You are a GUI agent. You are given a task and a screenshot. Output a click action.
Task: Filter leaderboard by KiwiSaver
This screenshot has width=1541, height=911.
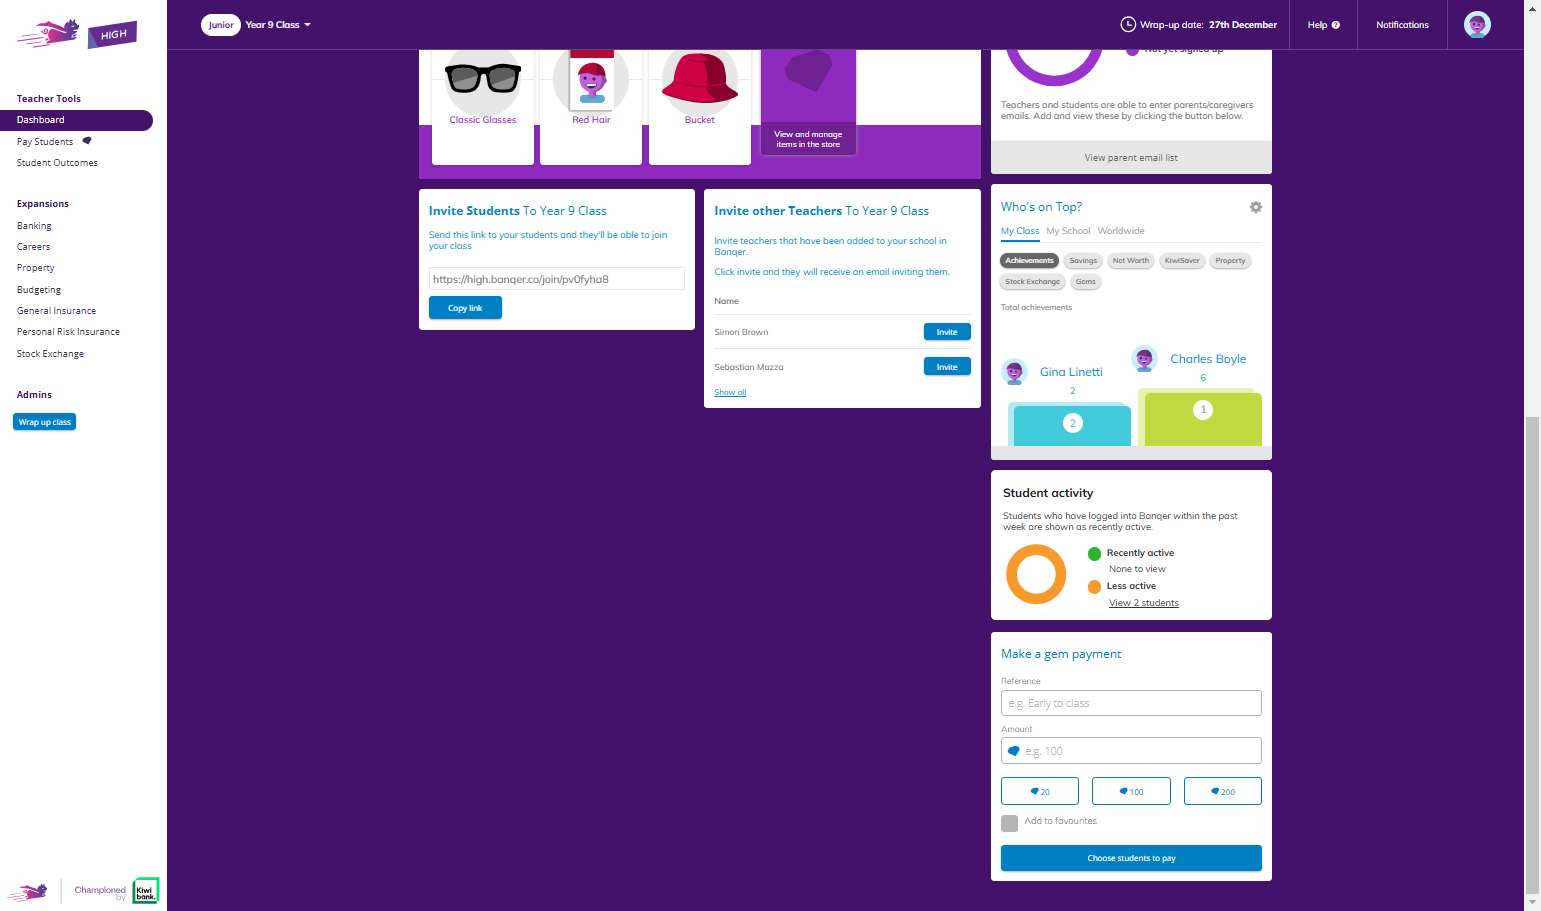tap(1182, 261)
